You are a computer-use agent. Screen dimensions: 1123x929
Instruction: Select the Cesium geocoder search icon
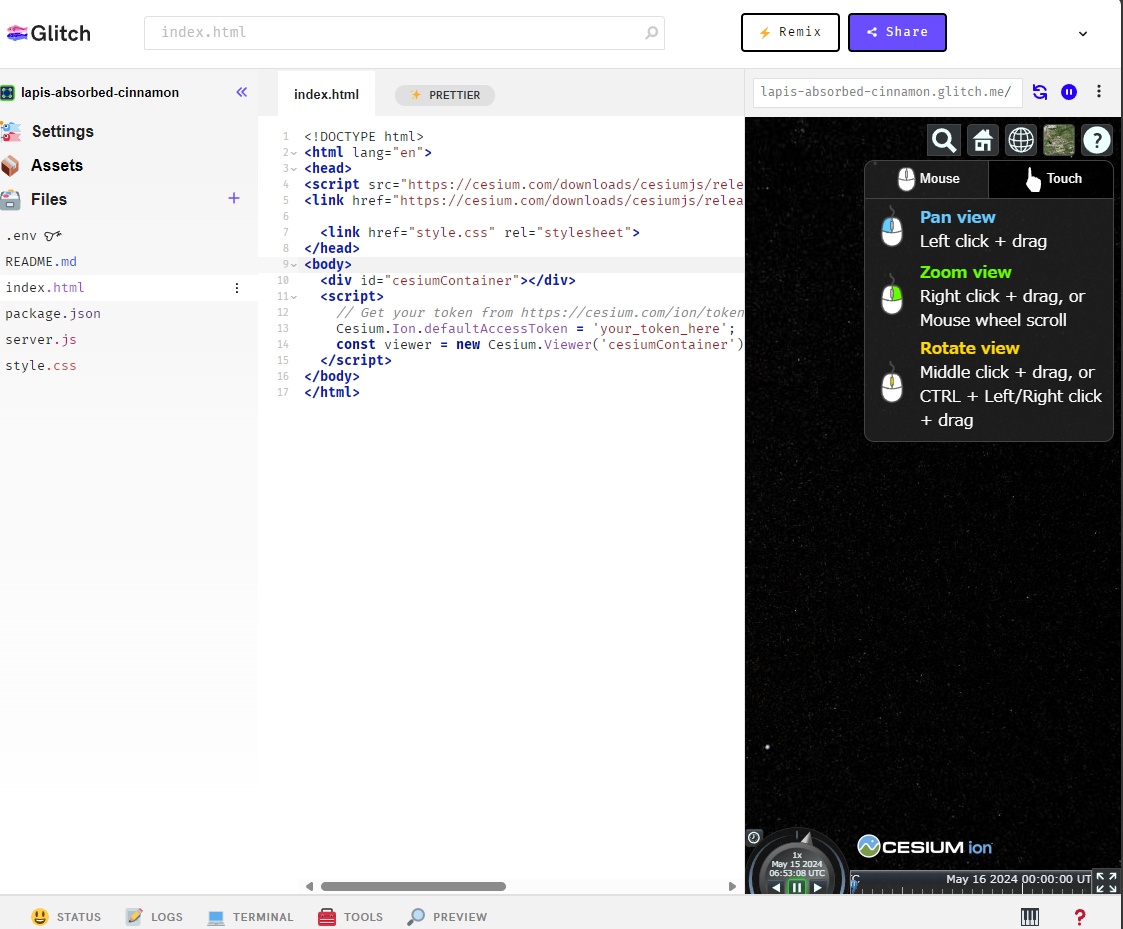[943, 140]
